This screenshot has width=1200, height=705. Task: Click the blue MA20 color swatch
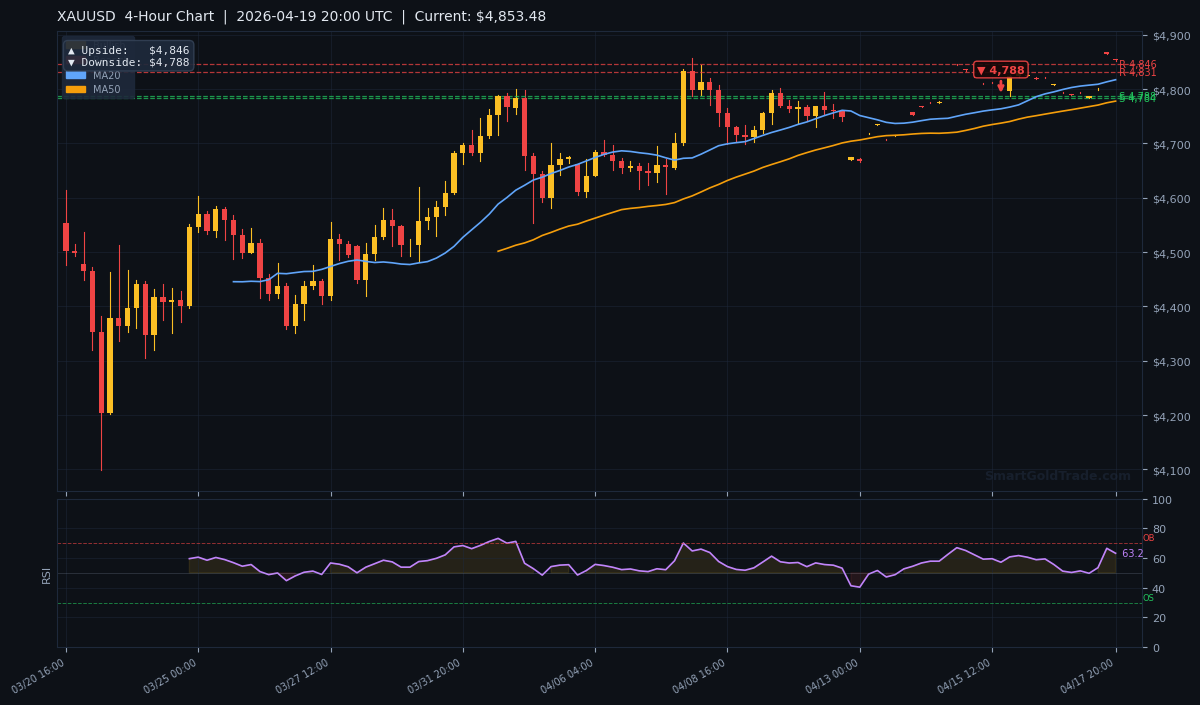77,76
